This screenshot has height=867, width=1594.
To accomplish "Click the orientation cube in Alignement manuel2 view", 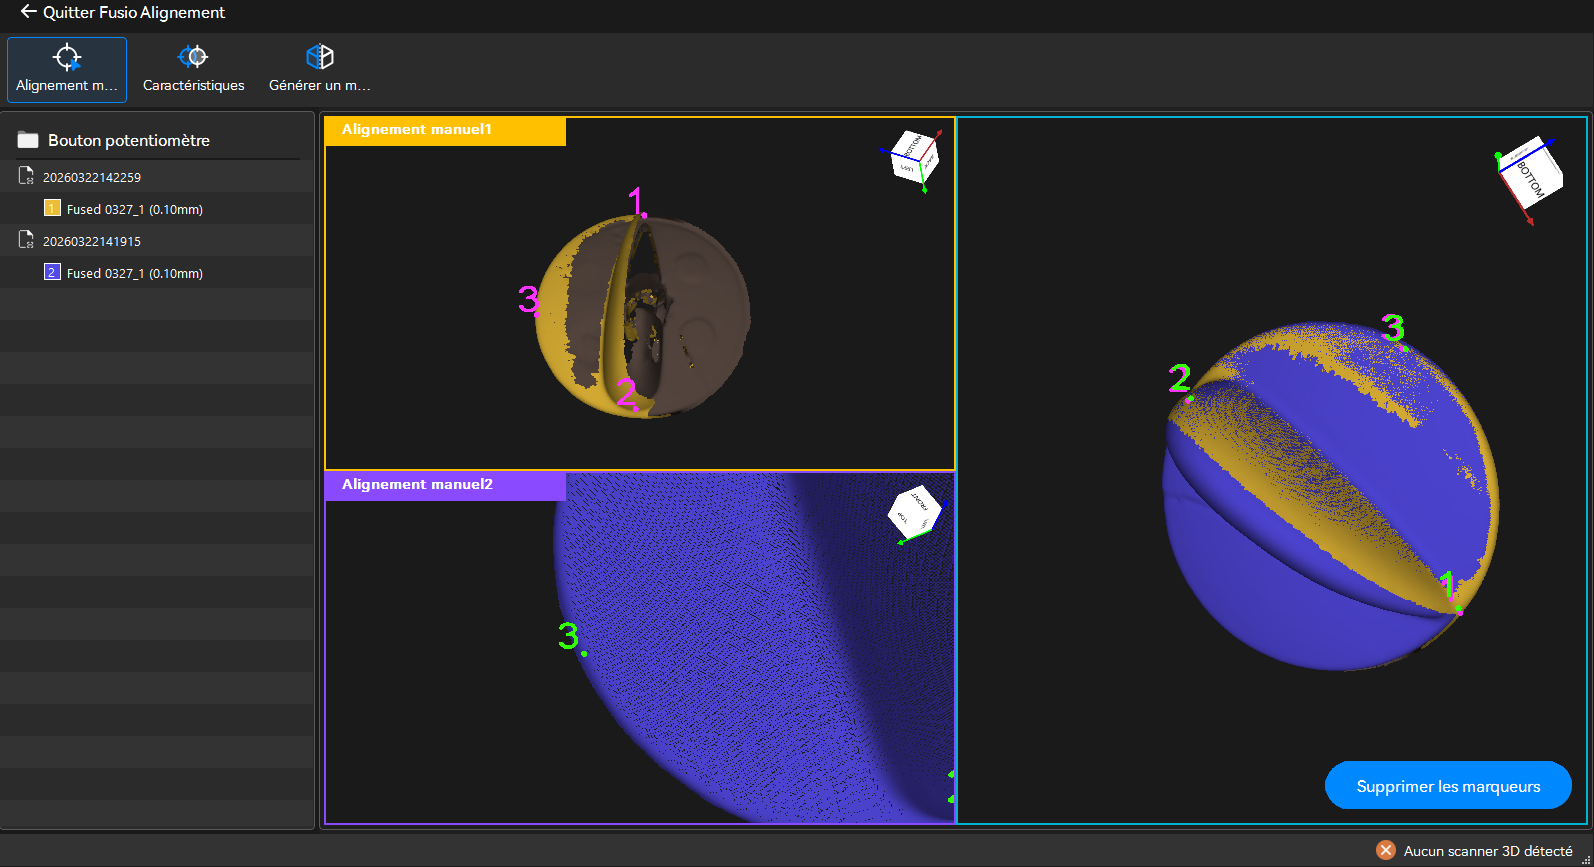I will pyautogui.click(x=913, y=511).
